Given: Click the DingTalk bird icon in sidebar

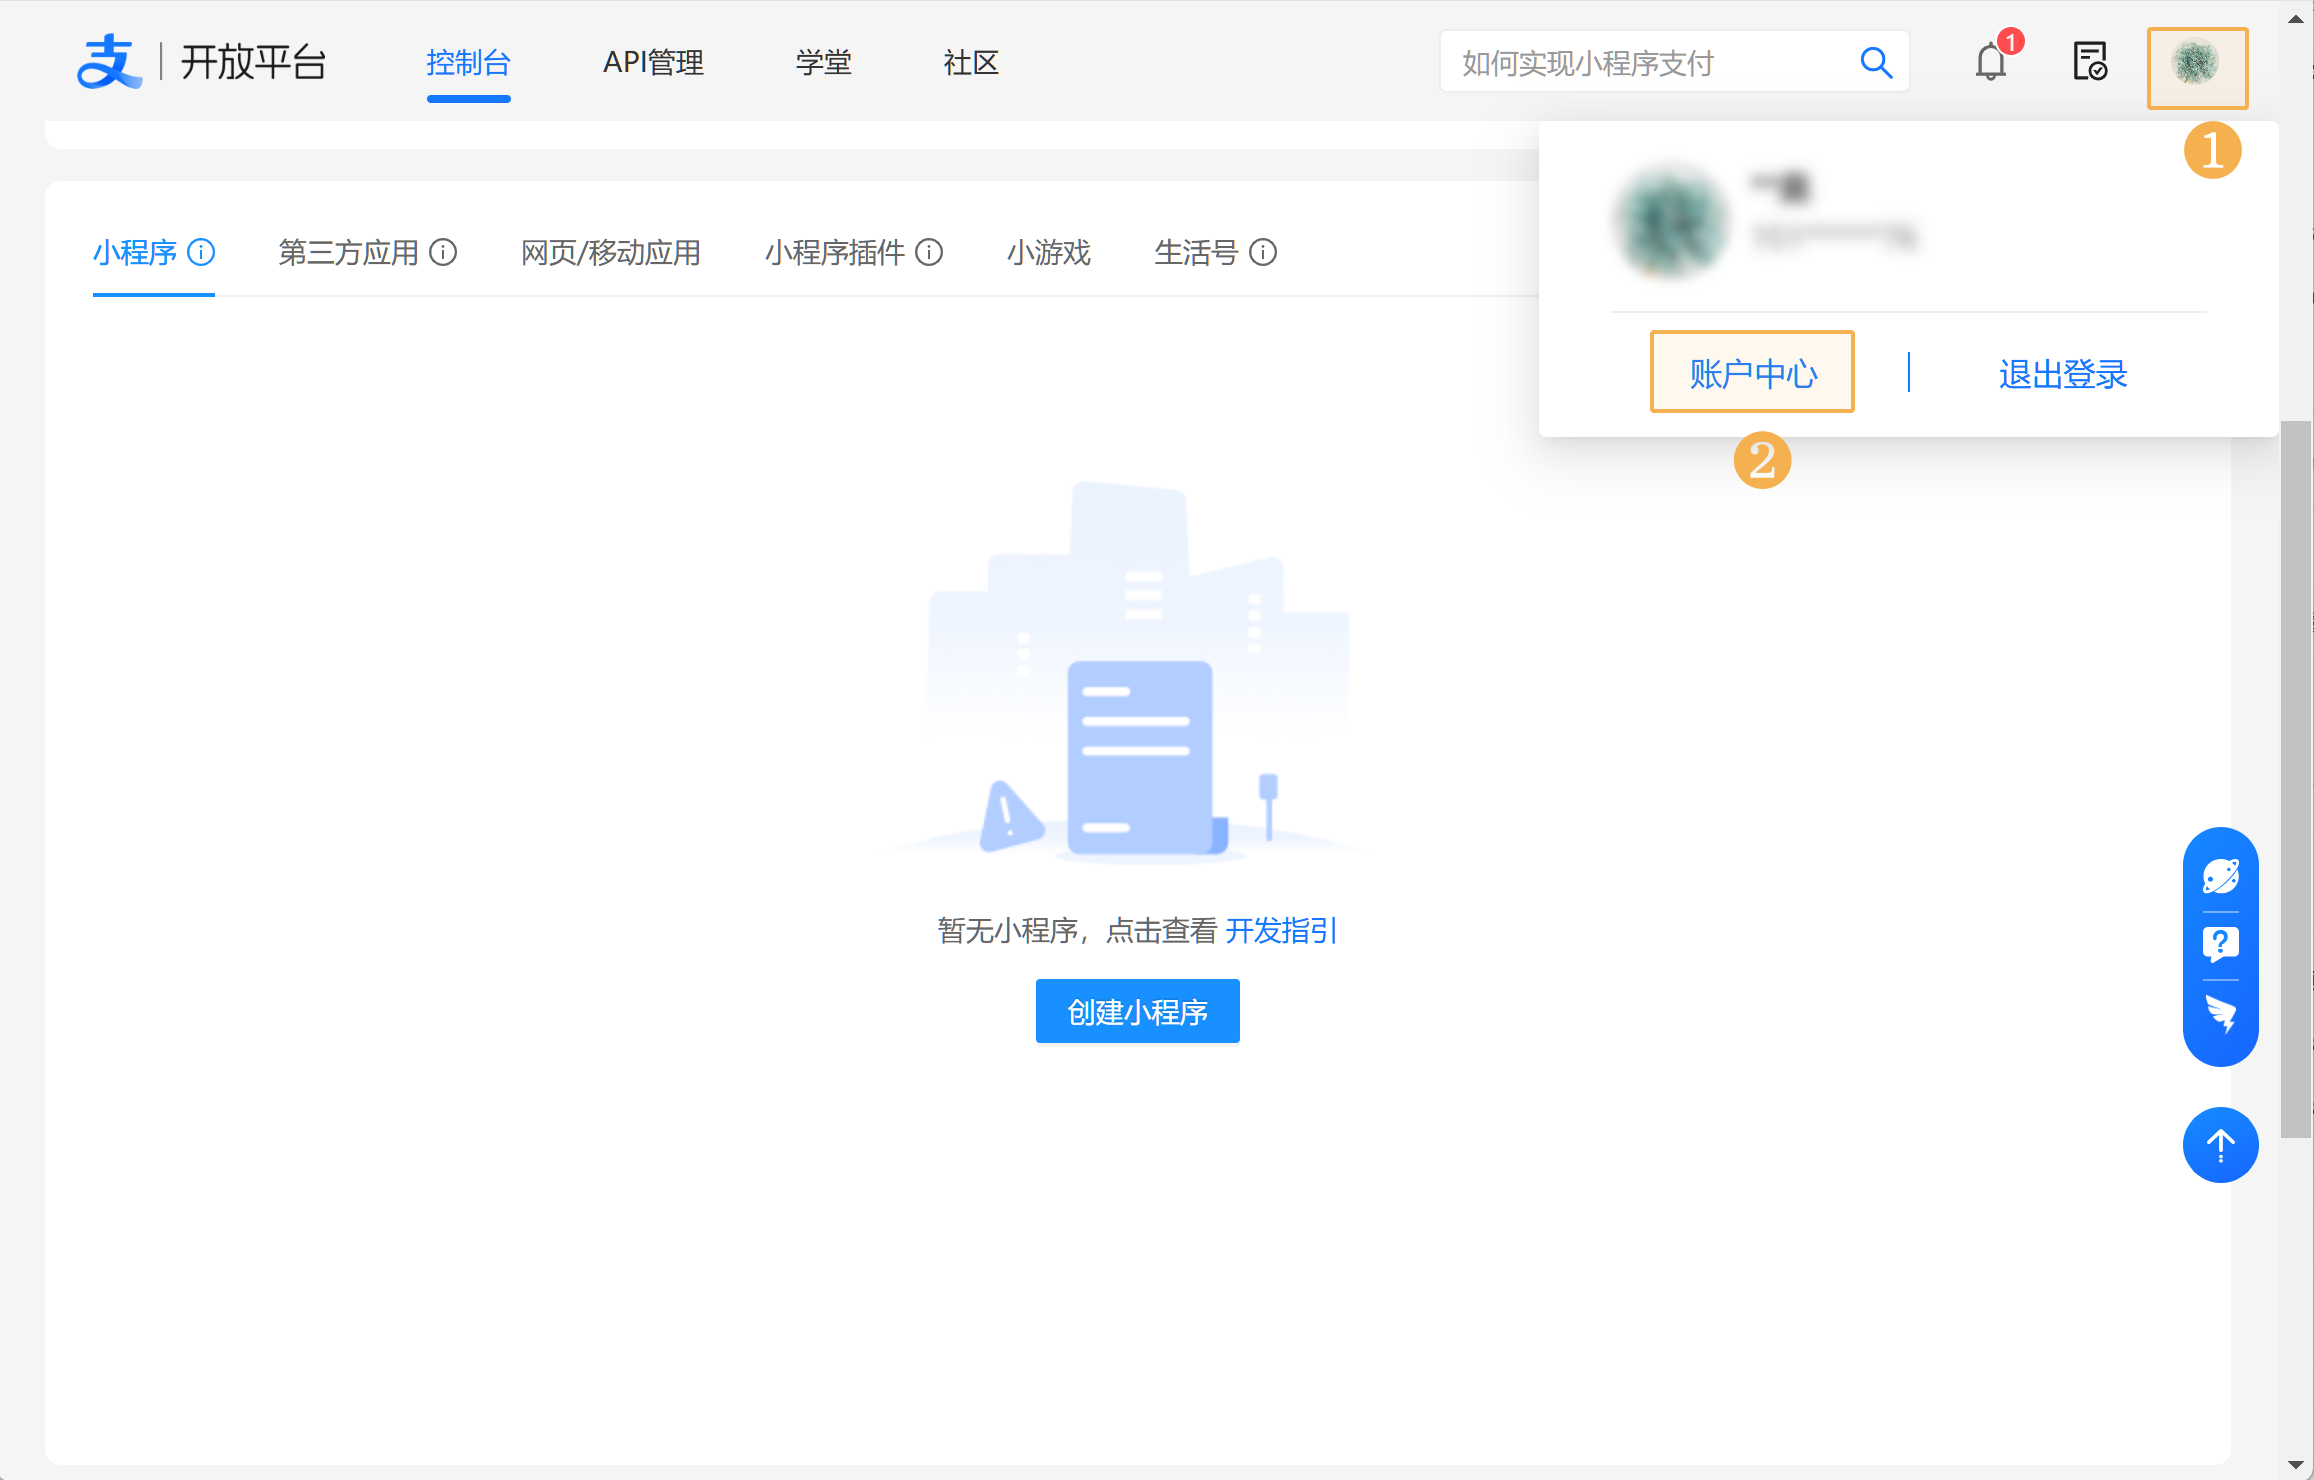Looking at the screenshot, I should point(2220,1014).
